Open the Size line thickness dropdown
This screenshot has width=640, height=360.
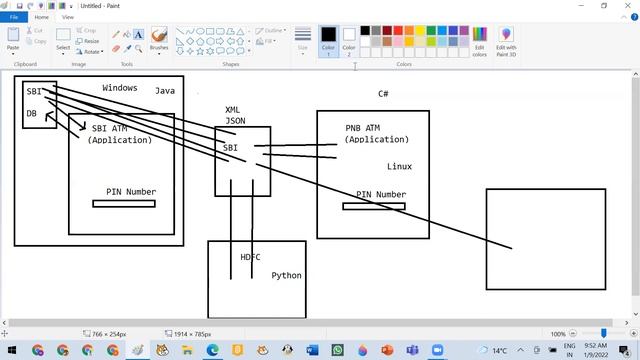[303, 42]
